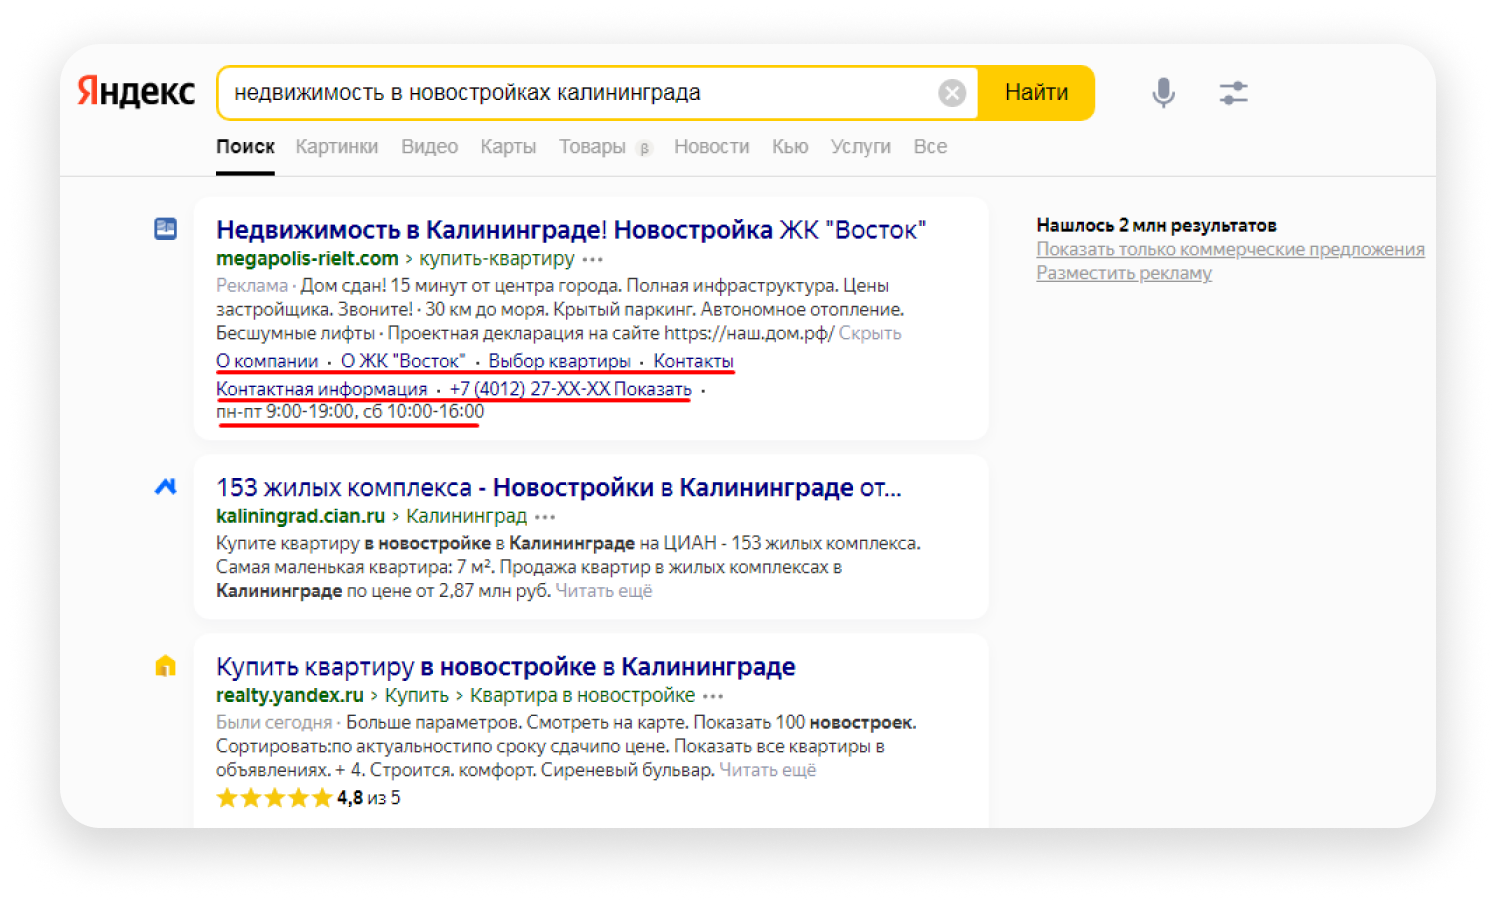Click the Калининград breadcrumb under the CIAN result
The height and width of the screenshot is (900, 1492).
[466, 517]
